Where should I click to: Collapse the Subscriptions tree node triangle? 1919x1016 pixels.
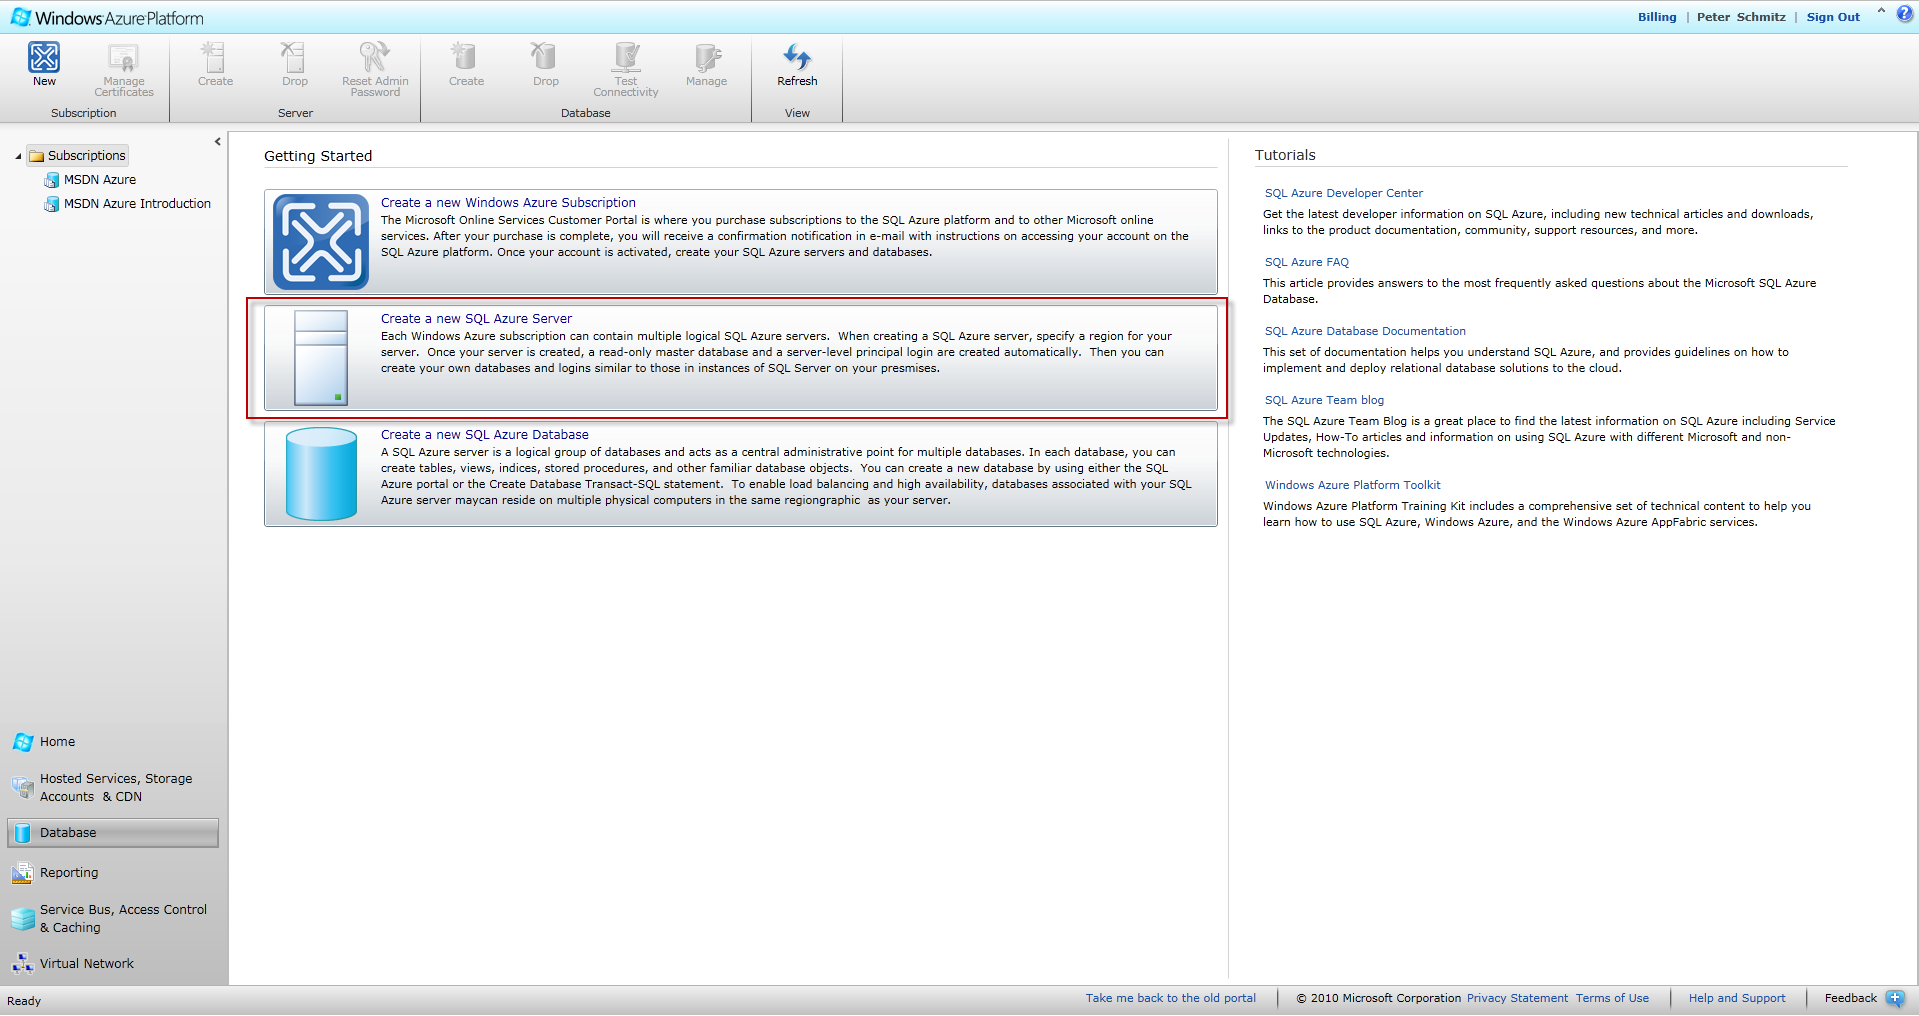(18, 156)
